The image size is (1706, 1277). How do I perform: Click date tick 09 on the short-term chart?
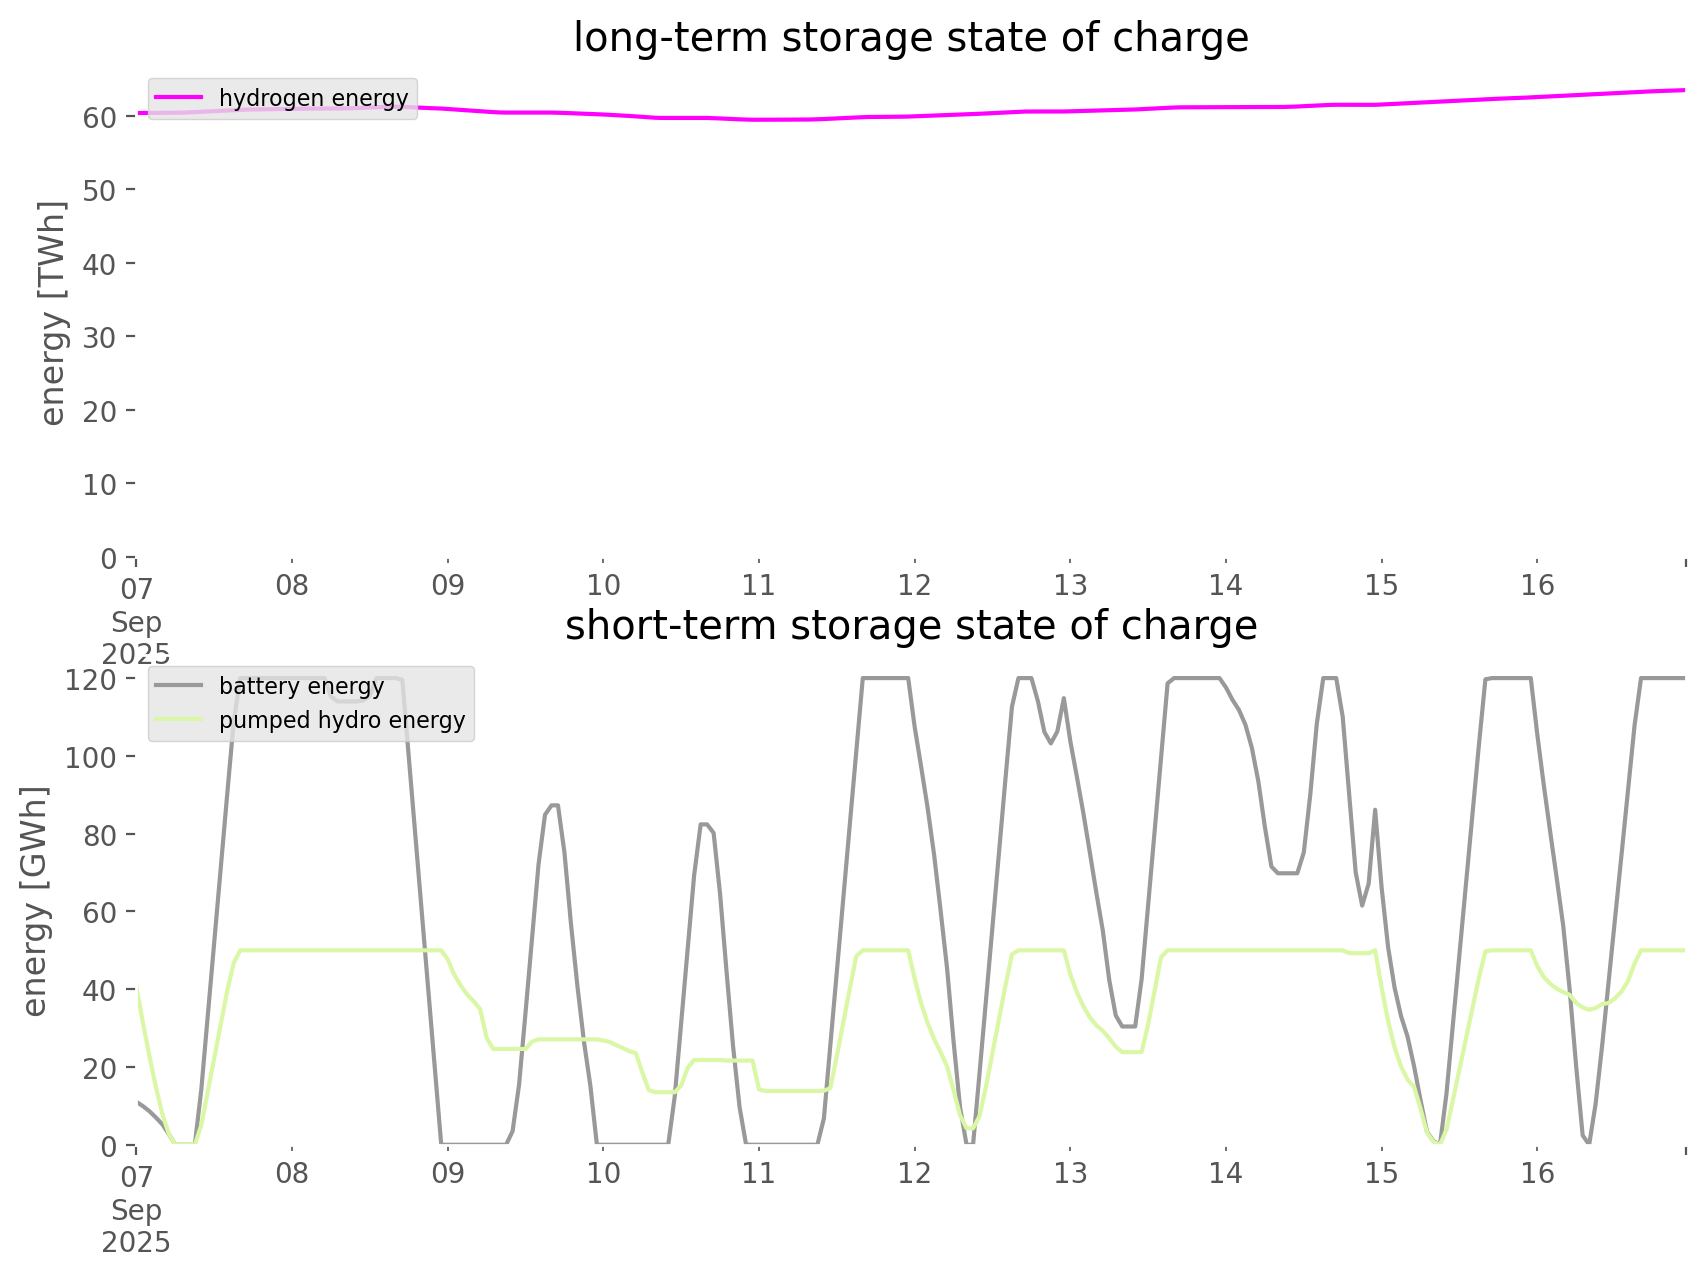click(448, 1173)
